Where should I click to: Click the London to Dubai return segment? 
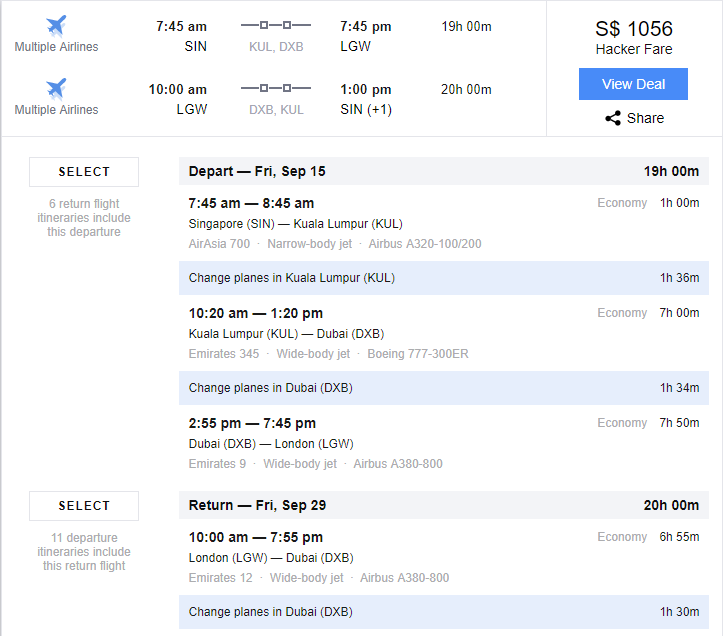tap(444, 557)
